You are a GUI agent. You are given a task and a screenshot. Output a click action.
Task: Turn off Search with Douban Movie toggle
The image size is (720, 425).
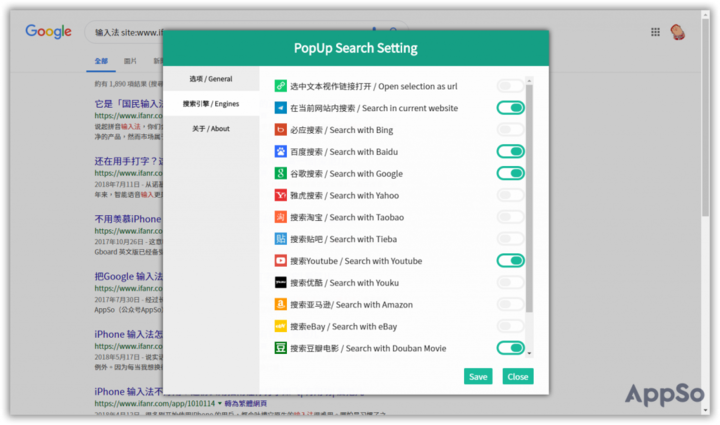coord(510,348)
